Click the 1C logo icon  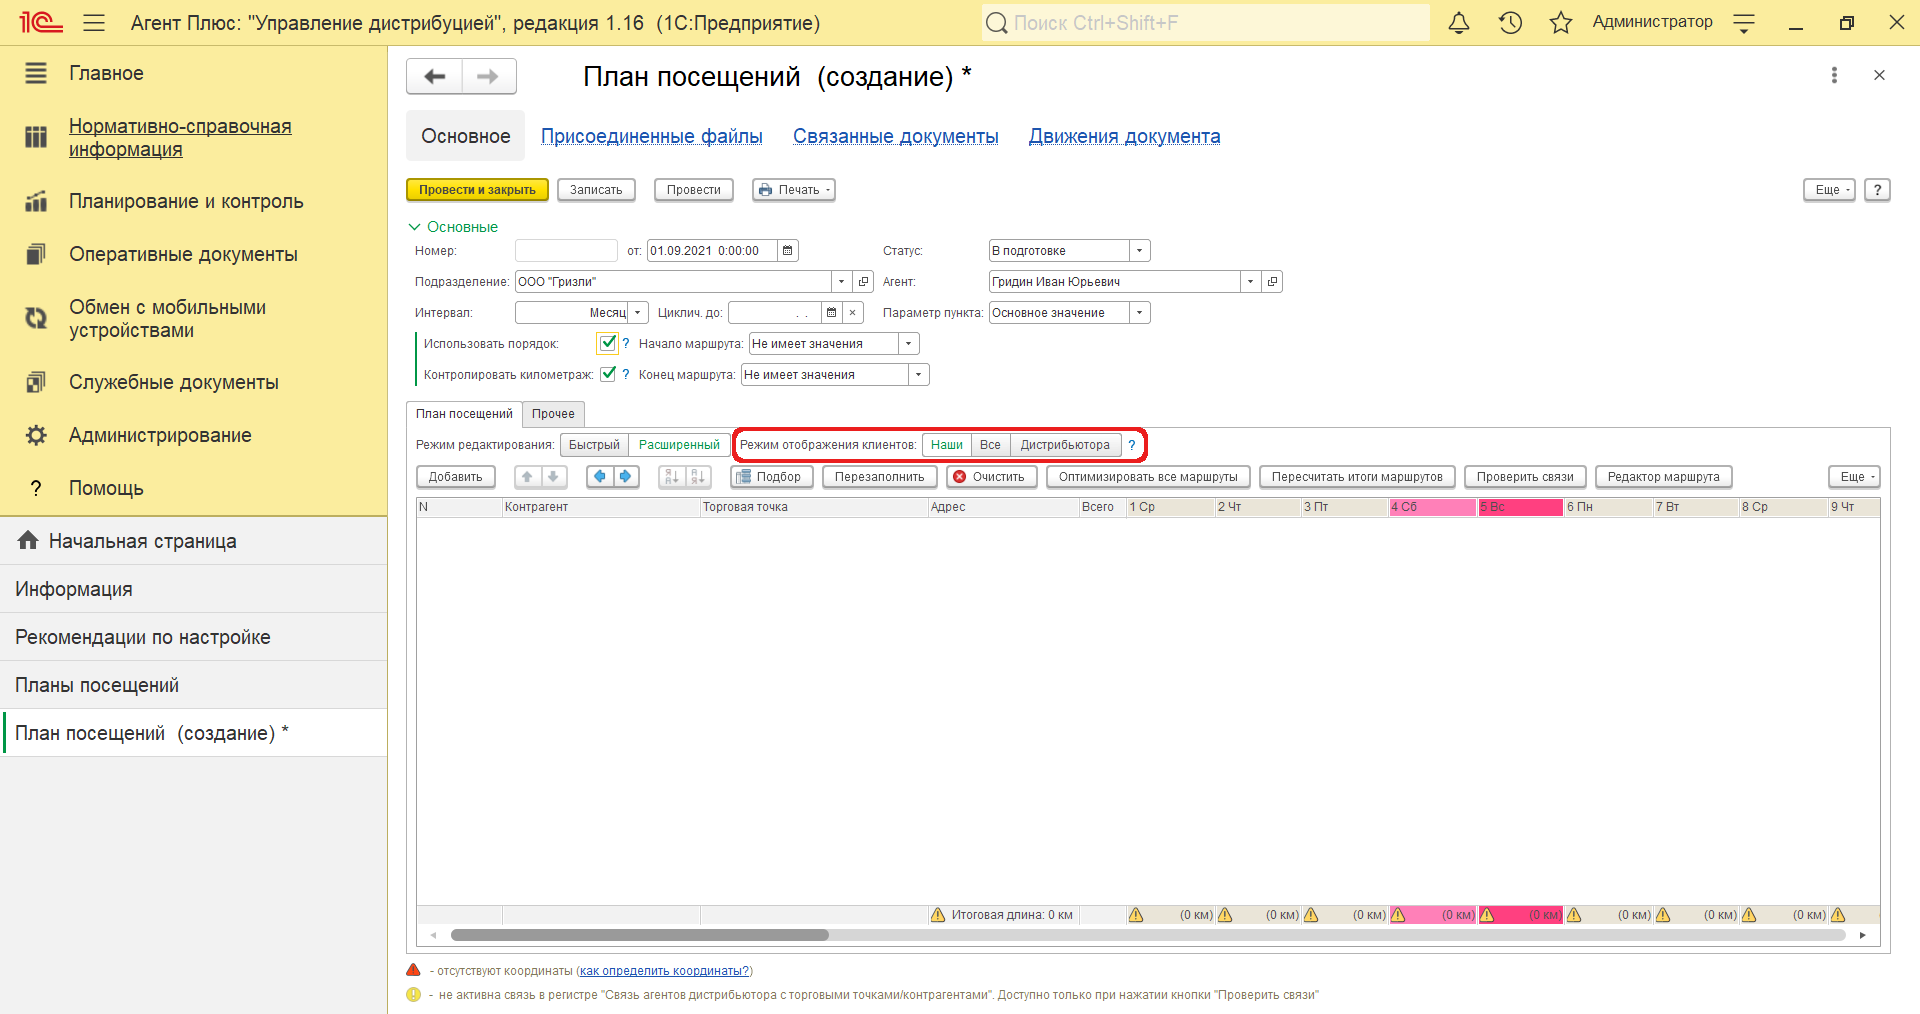click(x=41, y=22)
